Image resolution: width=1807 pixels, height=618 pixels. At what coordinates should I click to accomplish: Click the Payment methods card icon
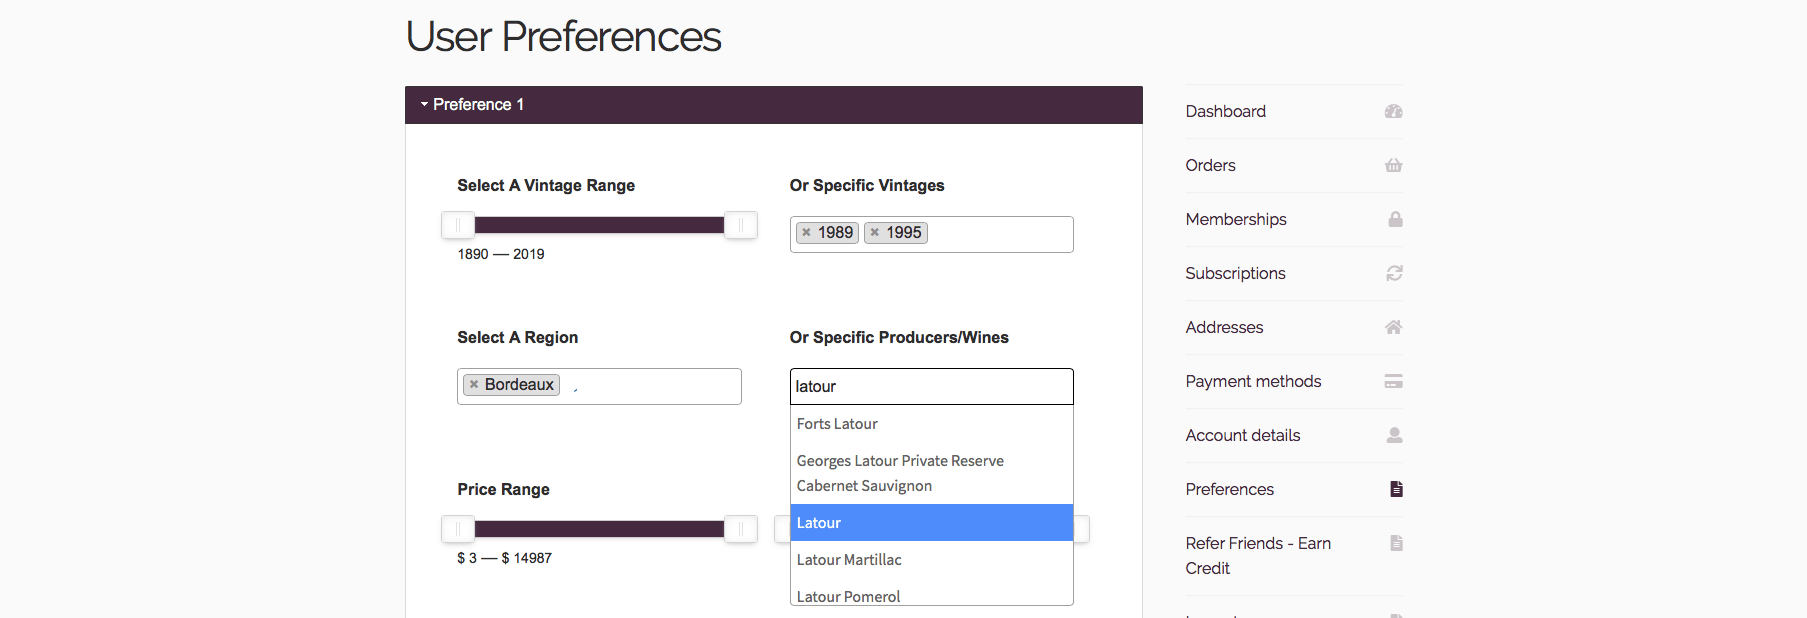tap(1393, 381)
